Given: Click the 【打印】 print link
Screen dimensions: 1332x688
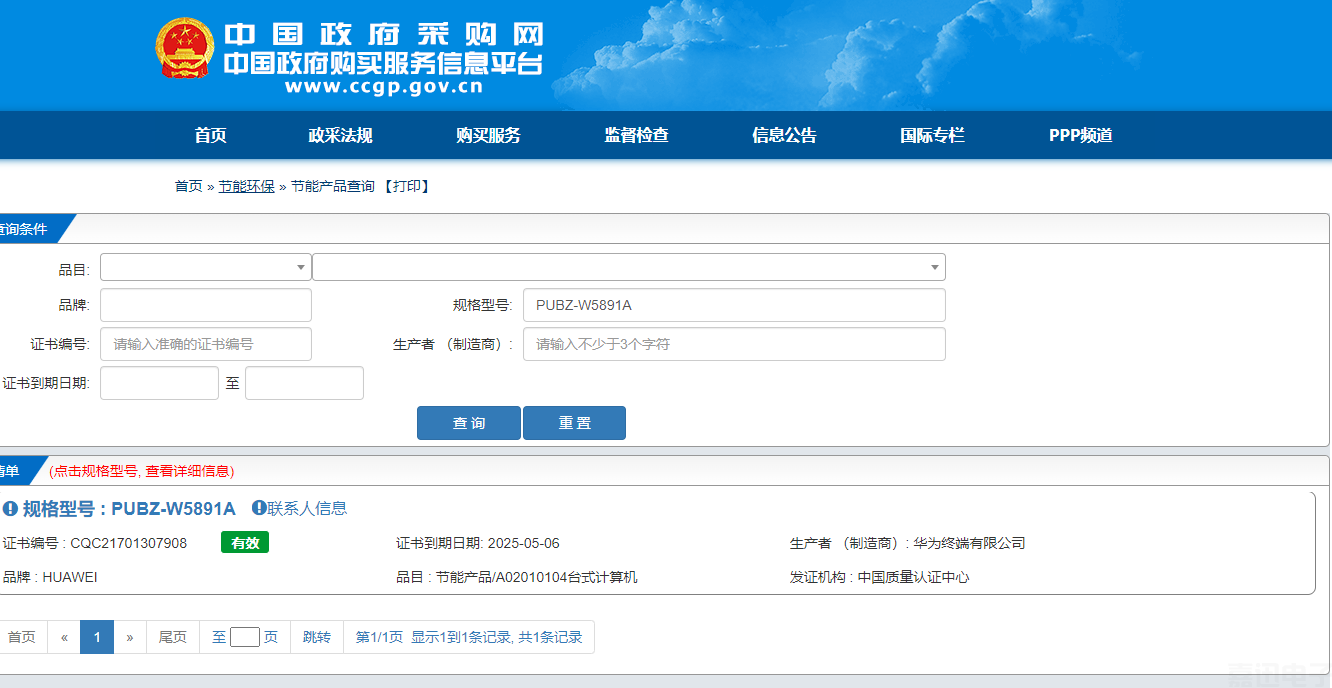Looking at the screenshot, I should pos(407,186).
